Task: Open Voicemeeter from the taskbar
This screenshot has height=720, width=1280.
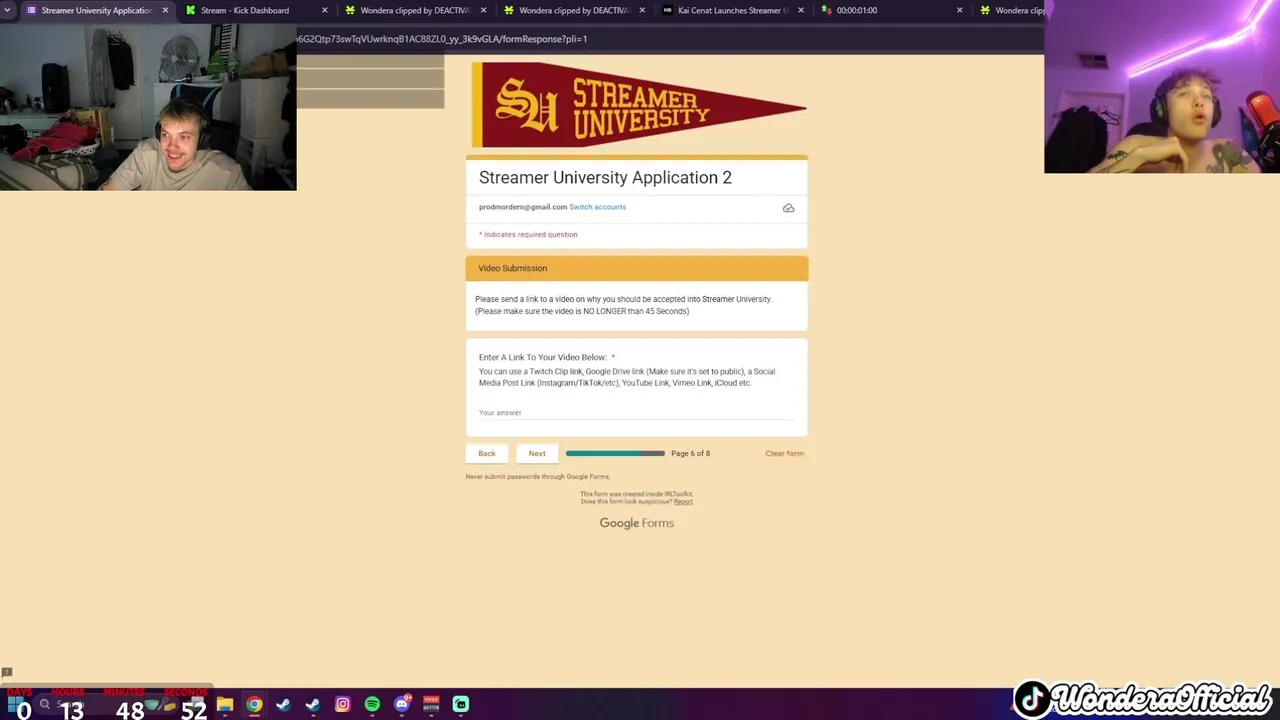Action: (431, 704)
